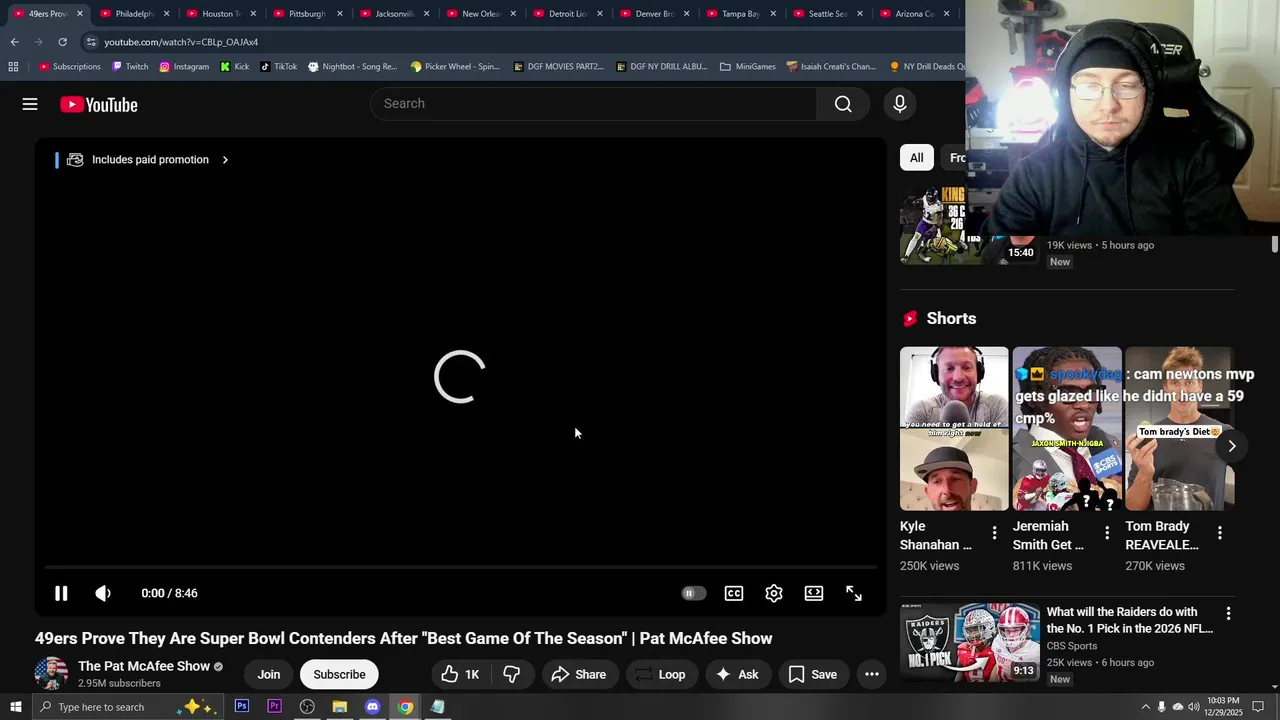Screen dimensions: 1280x720
Task: Enter full screen mode
Action: [854, 593]
